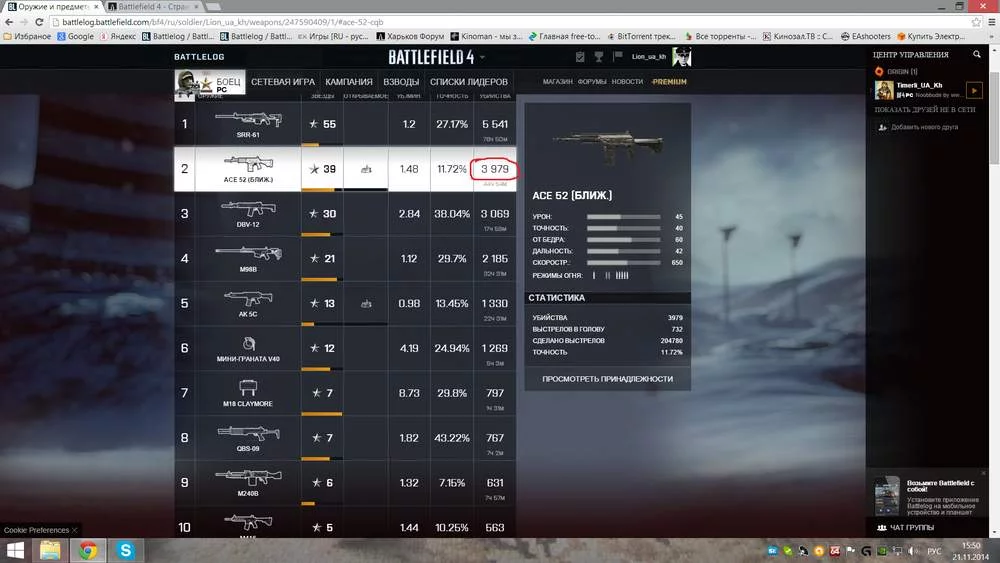The image size is (1000, 563).
Task: Click the BATTLELOG logo link
Action: [x=200, y=57]
